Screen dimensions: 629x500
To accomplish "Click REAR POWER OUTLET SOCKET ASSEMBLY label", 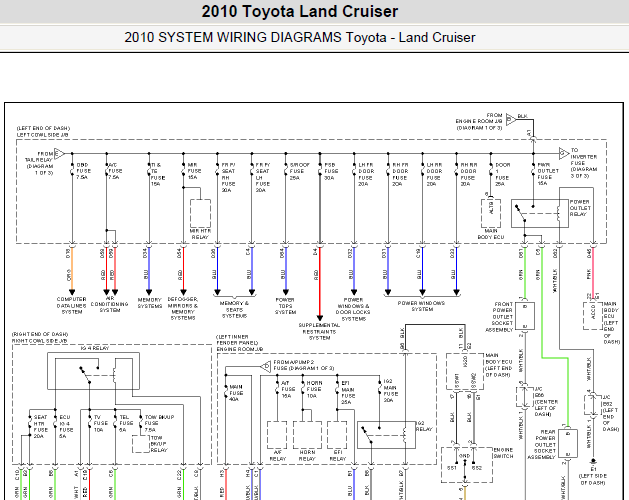I will pyautogui.click(x=543, y=445).
